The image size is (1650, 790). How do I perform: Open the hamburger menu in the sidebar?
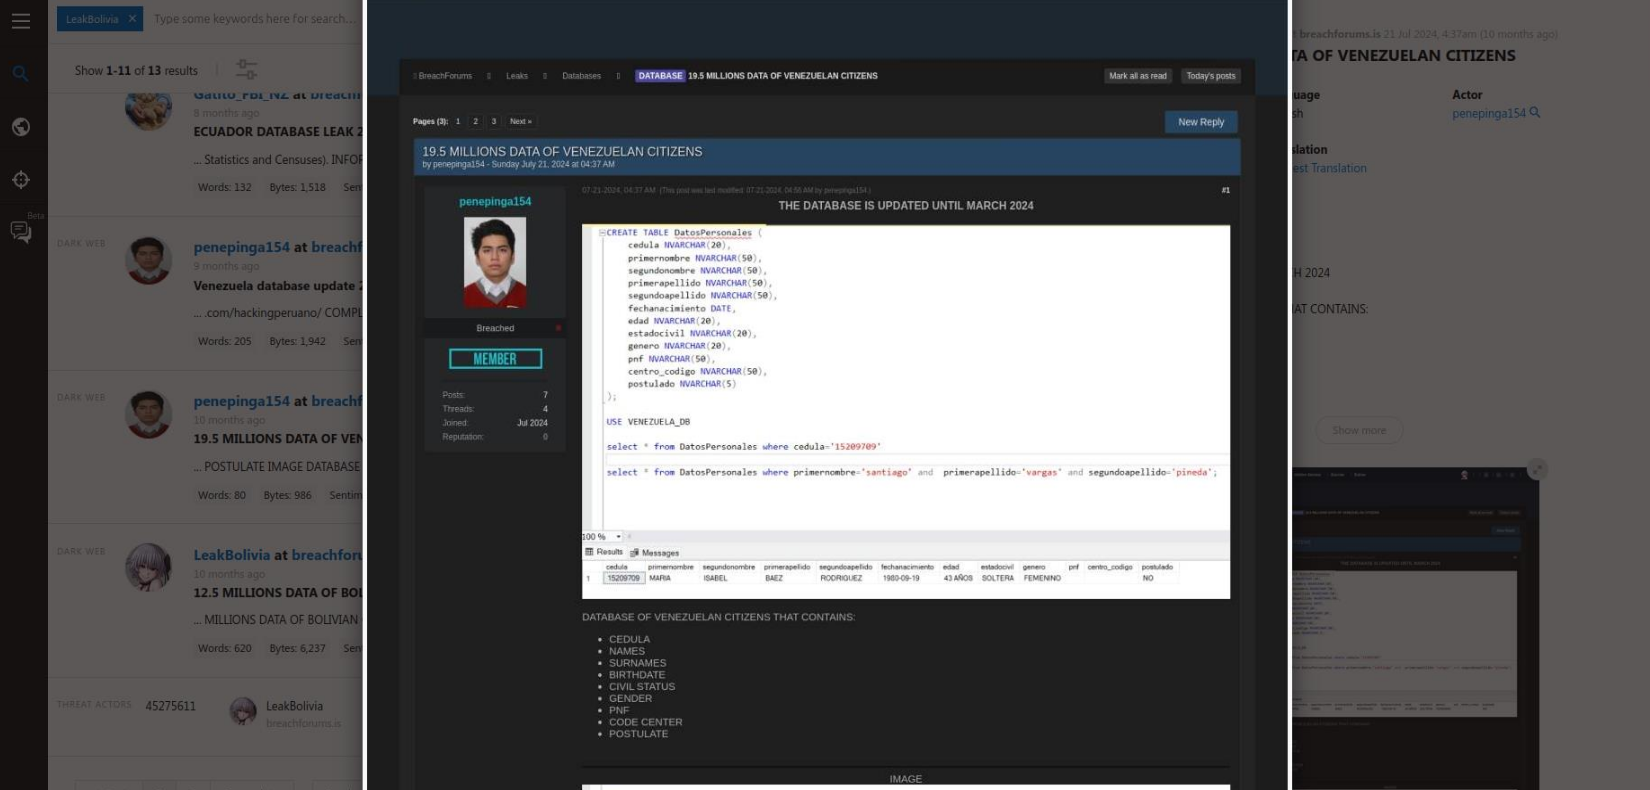(20, 21)
